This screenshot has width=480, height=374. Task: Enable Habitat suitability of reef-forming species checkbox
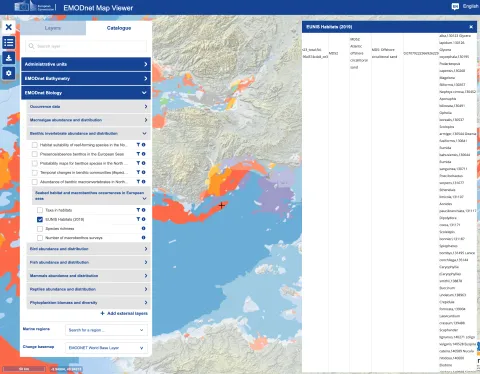(x=35, y=145)
